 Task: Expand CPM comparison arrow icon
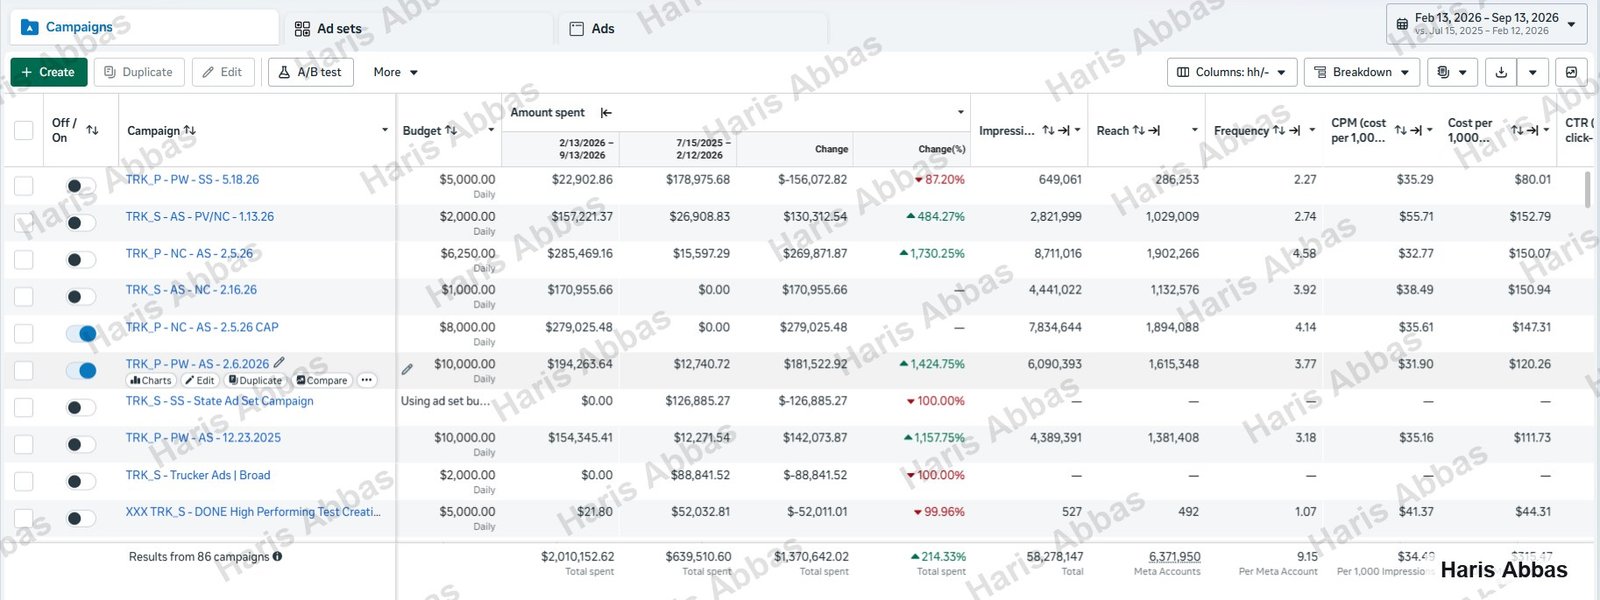click(x=1416, y=130)
